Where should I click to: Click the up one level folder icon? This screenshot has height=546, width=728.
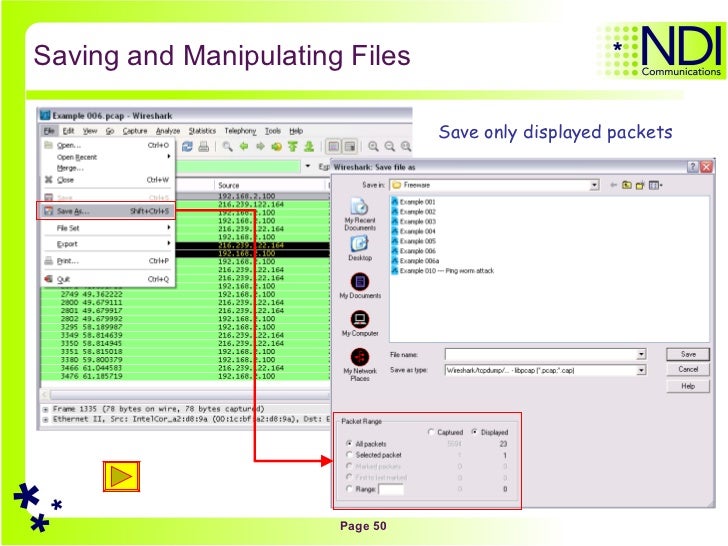pyautogui.click(x=627, y=185)
